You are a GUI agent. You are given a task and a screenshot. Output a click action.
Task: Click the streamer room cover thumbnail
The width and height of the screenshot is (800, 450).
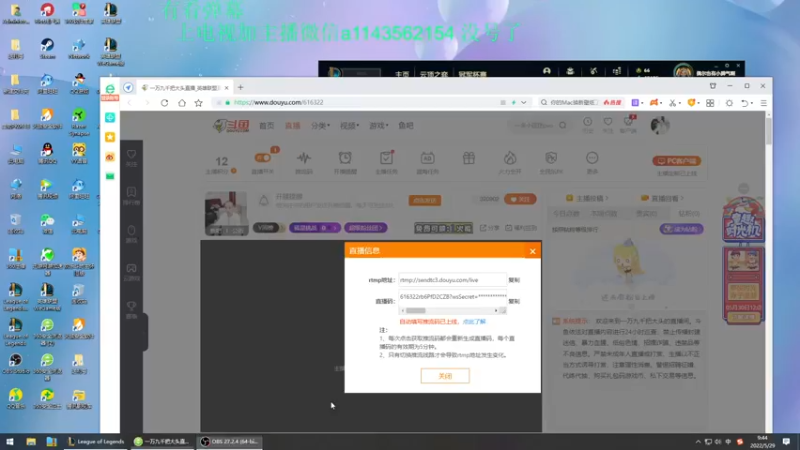[x=226, y=213]
